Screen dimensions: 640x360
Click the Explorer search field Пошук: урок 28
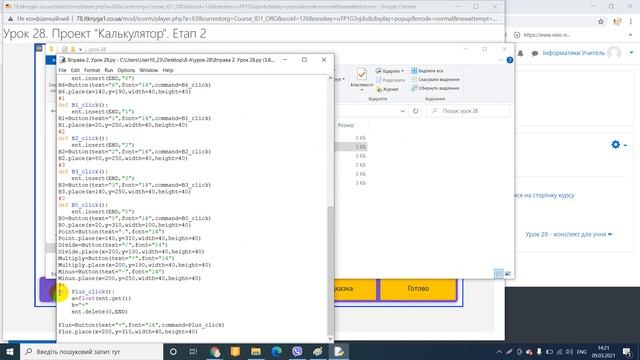click(x=468, y=111)
